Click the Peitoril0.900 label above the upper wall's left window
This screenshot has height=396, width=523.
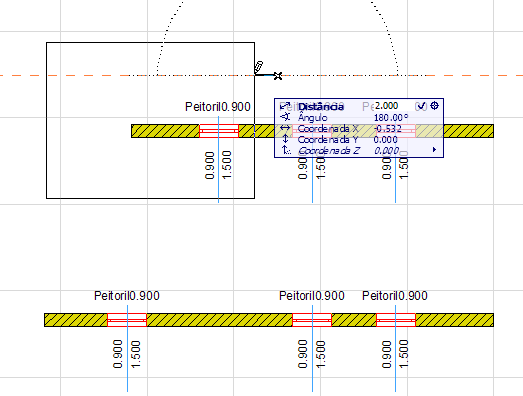218,107
